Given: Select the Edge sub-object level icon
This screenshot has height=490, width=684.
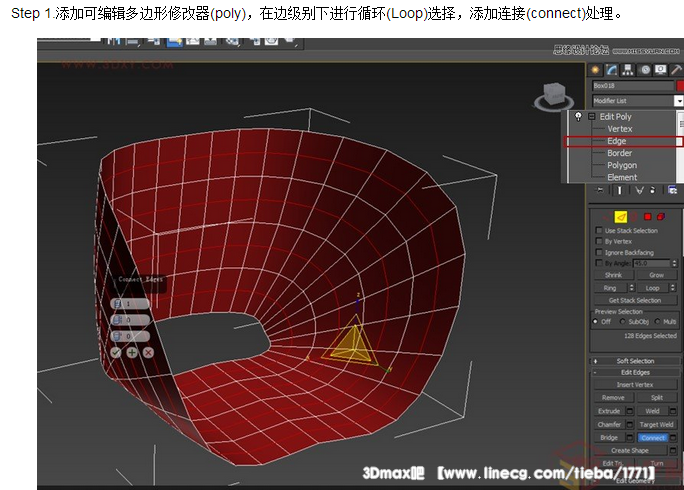Looking at the screenshot, I should pyautogui.click(x=621, y=216).
